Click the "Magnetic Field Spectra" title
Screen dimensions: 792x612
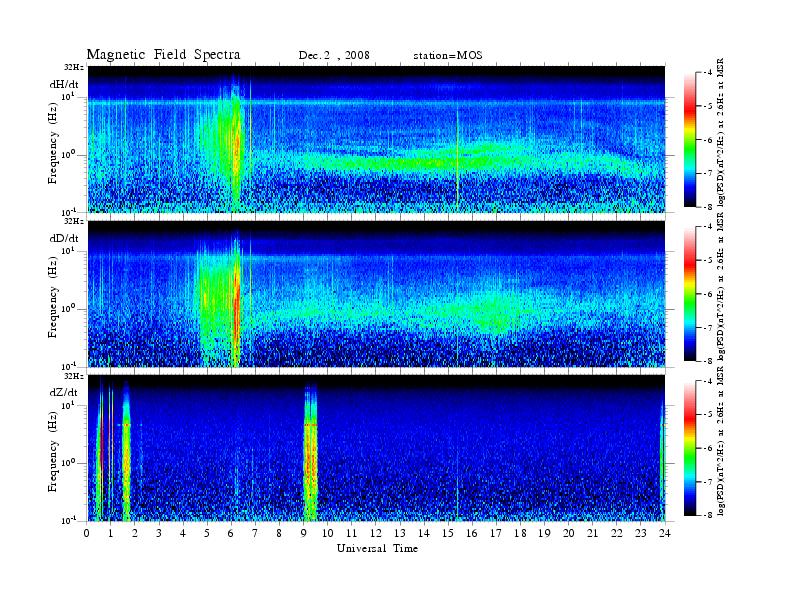(163, 55)
